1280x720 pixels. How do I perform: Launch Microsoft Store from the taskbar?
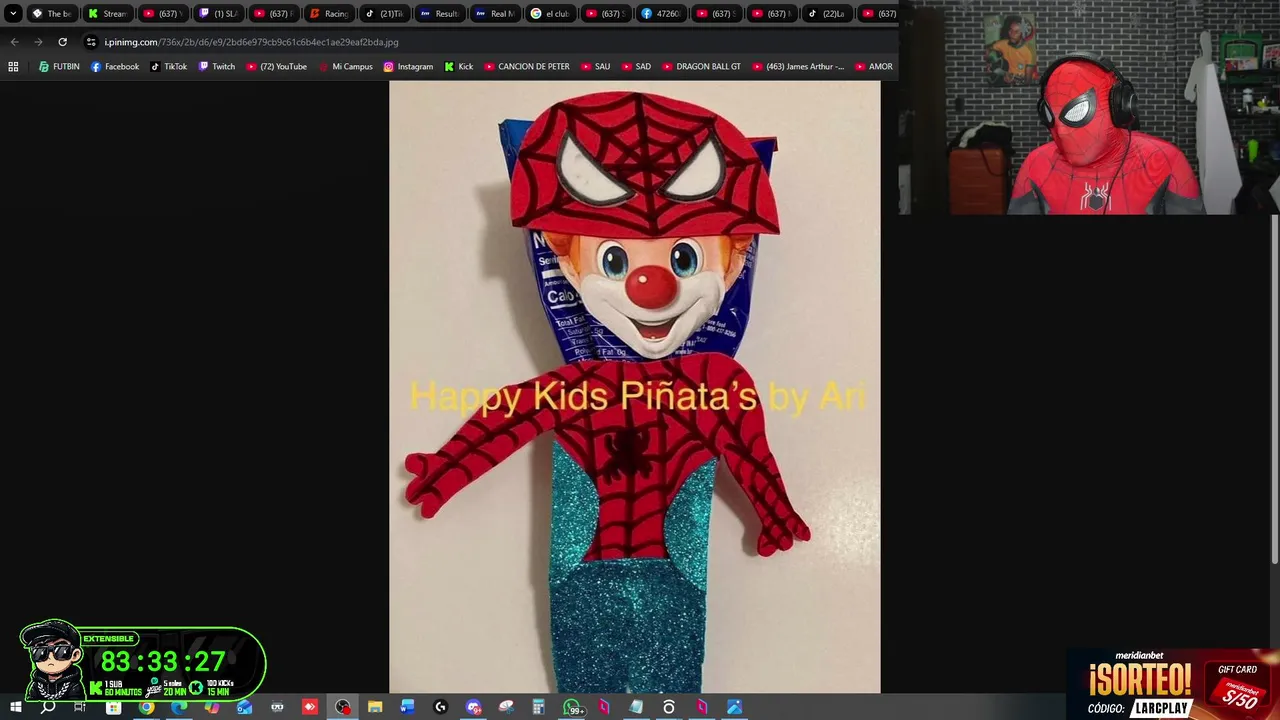[x=113, y=707]
